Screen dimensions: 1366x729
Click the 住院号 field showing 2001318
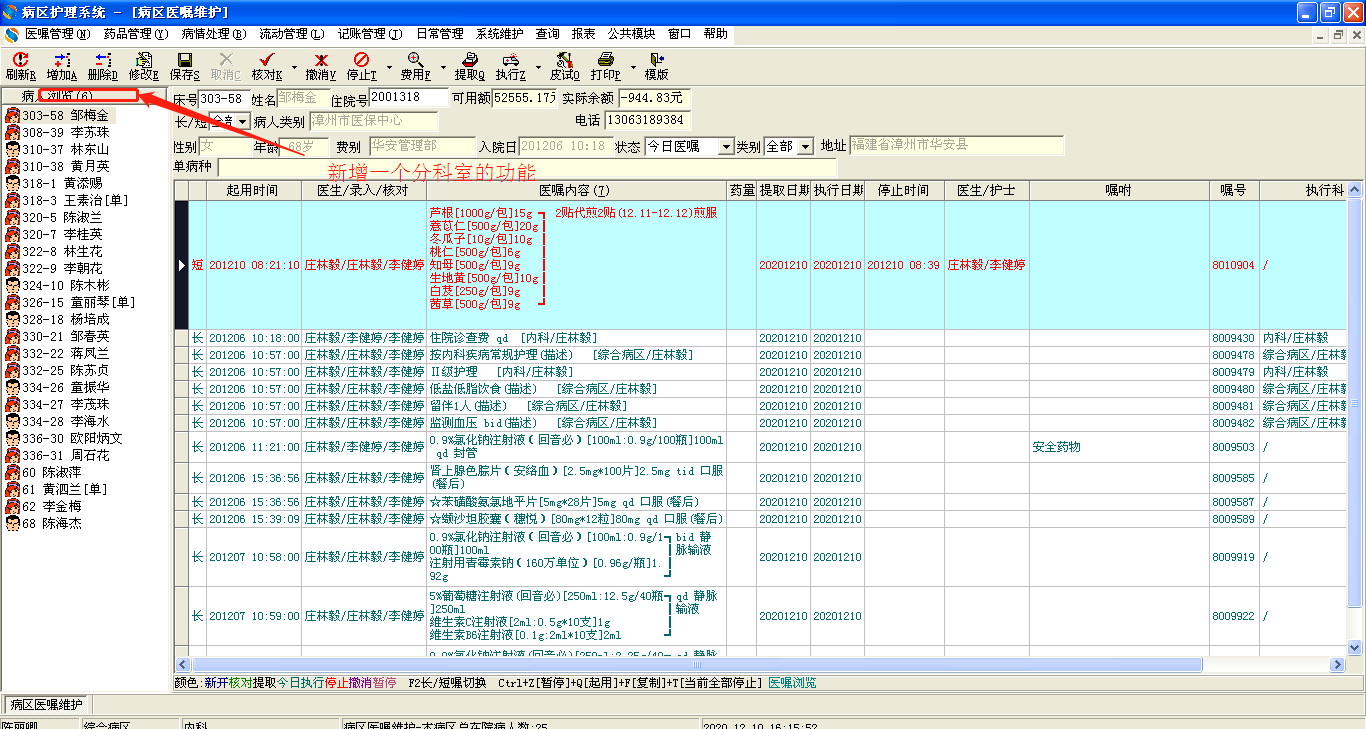point(409,98)
